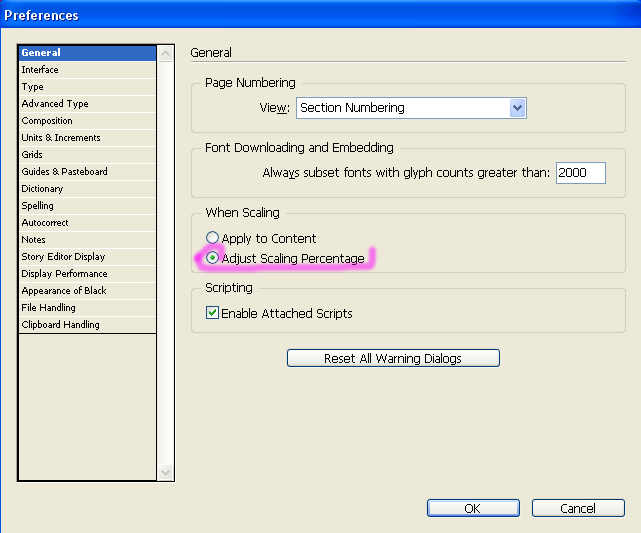Click the glyph count subset value field
This screenshot has width=641, height=533.
pos(580,173)
